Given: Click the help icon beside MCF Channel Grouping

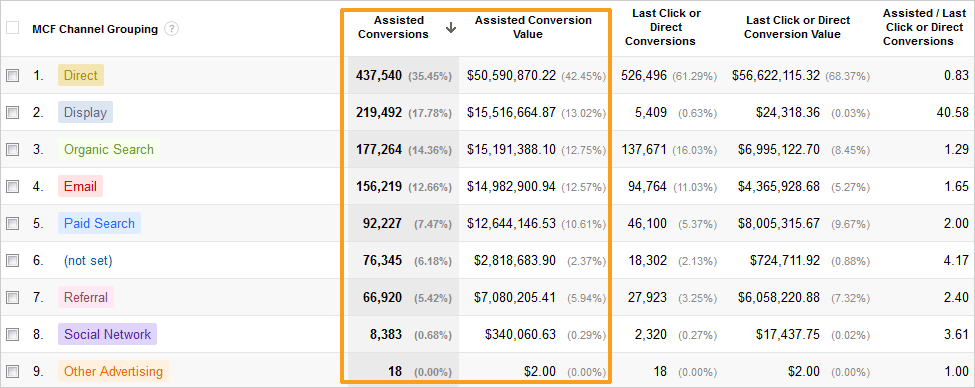Looking at the screenshot, I should pos(172,29).
